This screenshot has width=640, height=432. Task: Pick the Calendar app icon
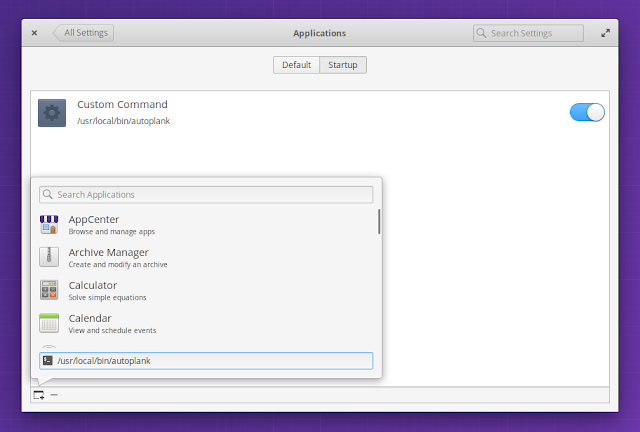(x=49, y=323)
